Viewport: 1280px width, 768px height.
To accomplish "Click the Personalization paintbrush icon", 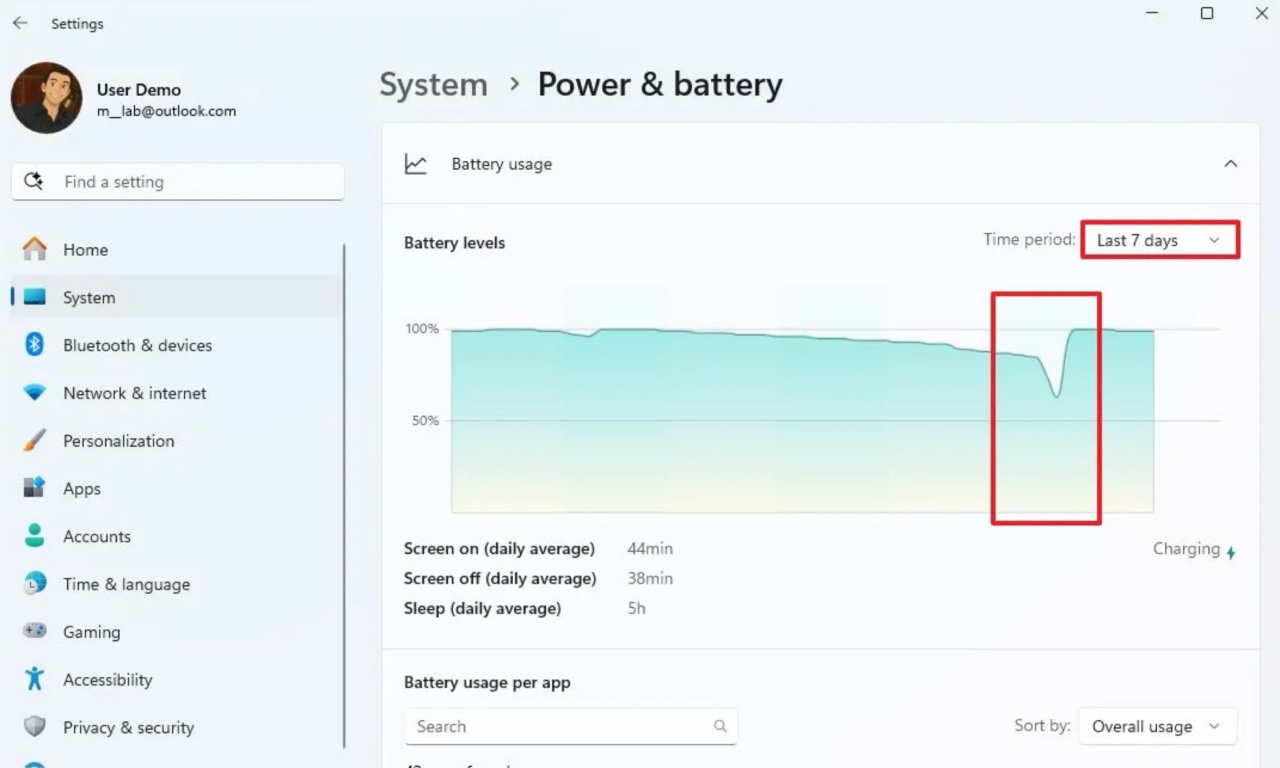I will 35,441.
